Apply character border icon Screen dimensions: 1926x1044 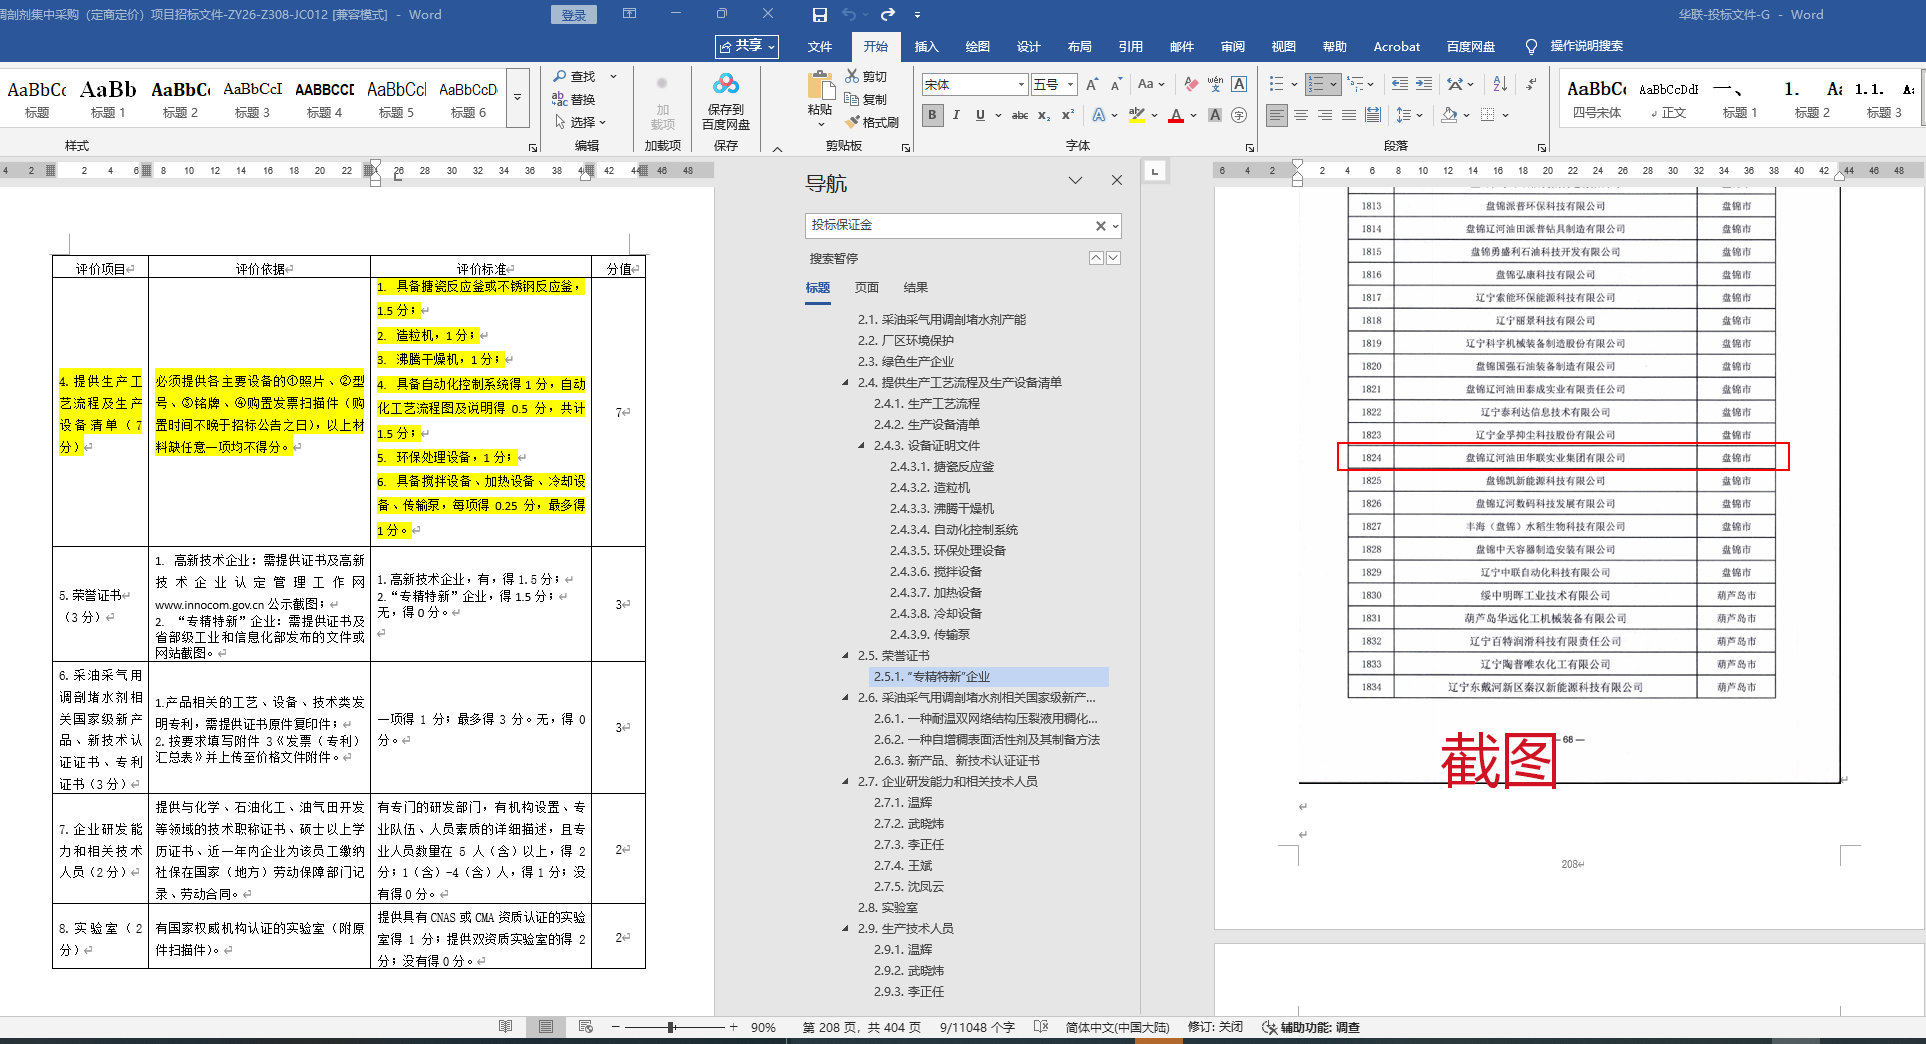[x=1239, y=84]
